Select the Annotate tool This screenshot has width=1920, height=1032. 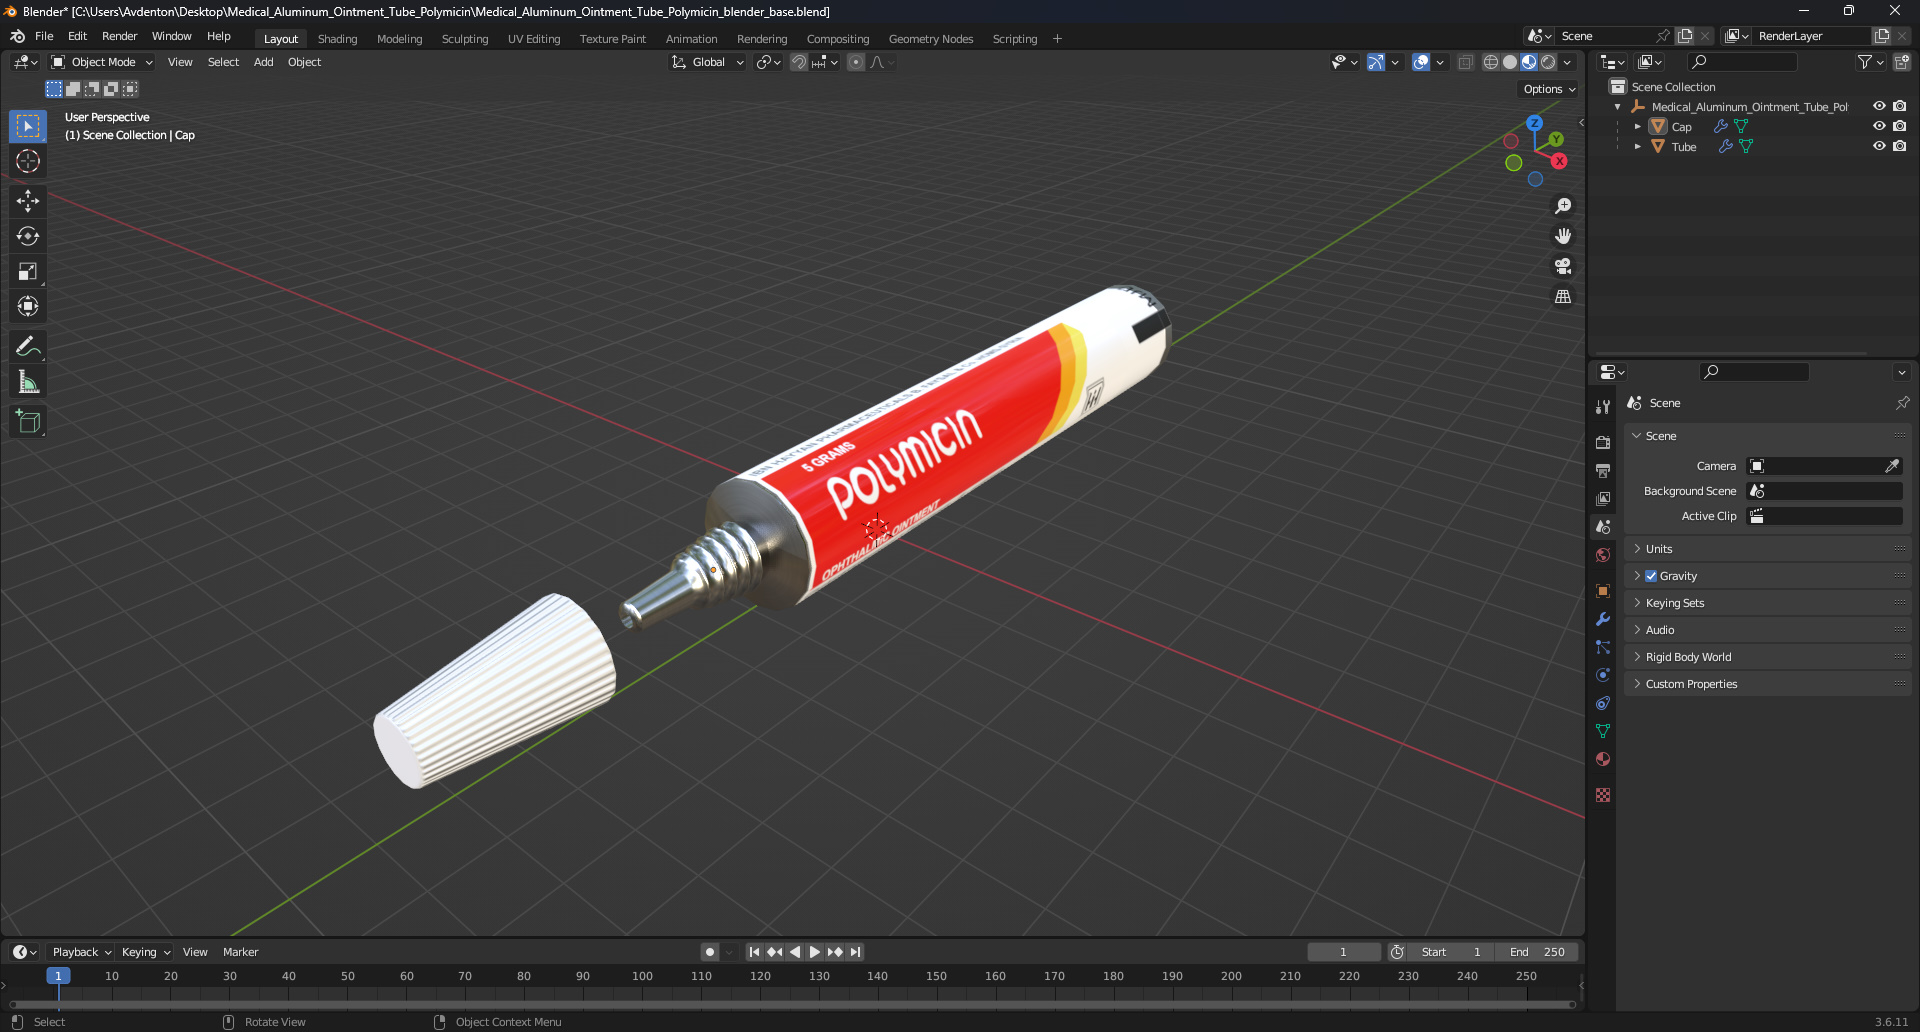tap(28, 347)
